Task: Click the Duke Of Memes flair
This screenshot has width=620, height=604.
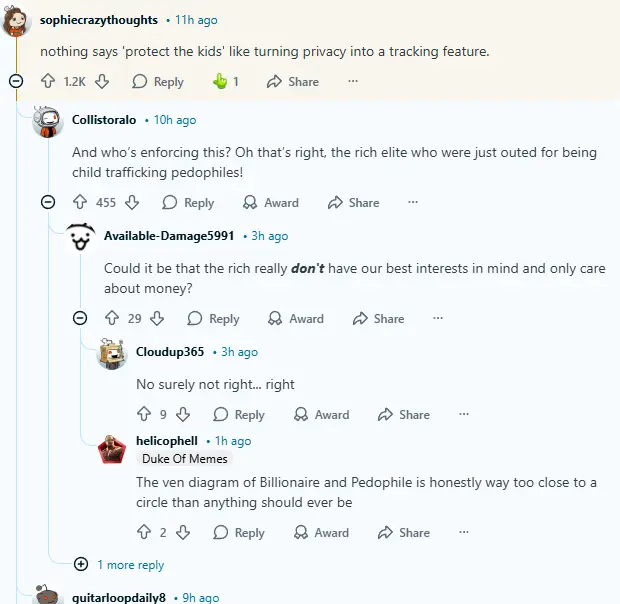Action: pyautogui.click(x=185, y=459)
